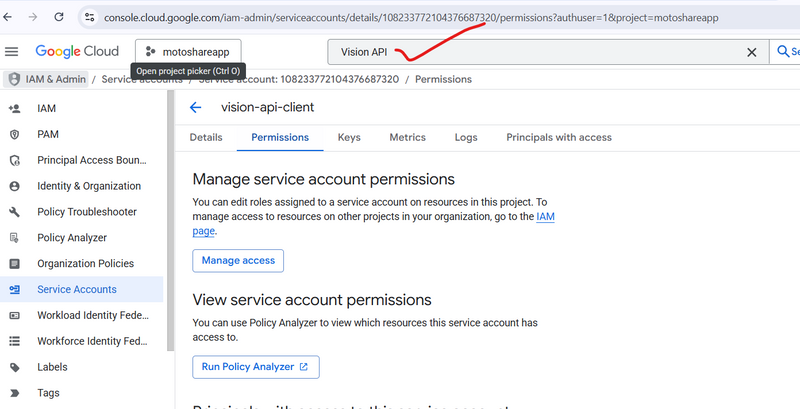Switch to the Keys tab
The image size is (800, 409).
349,137
